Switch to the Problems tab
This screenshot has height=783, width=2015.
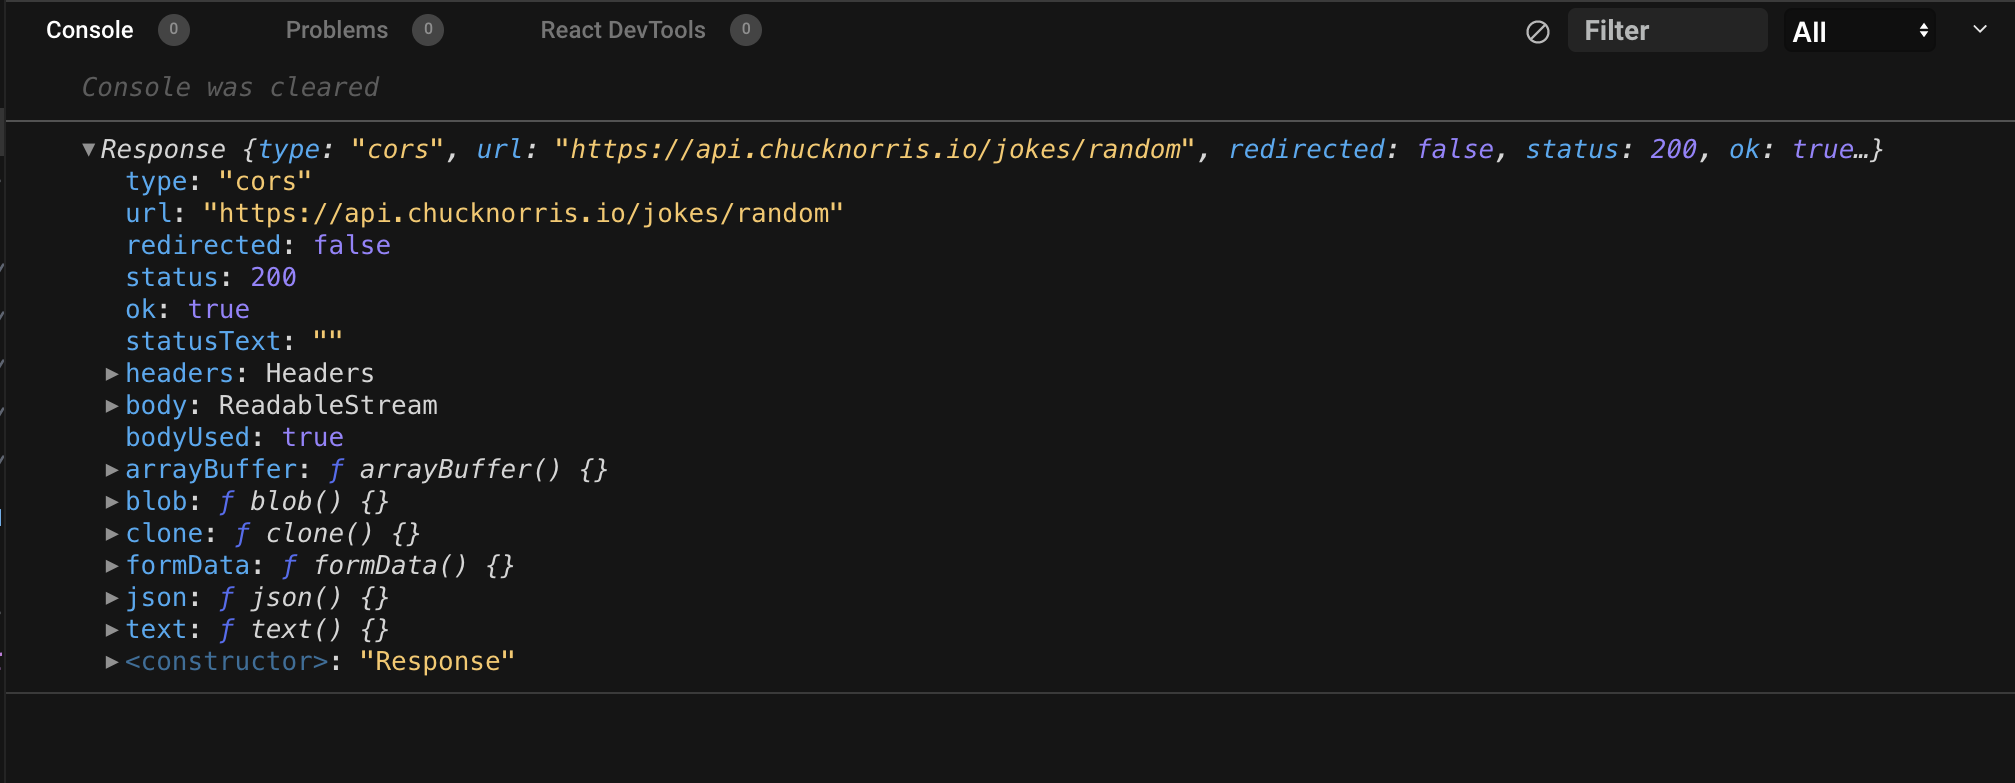pos(336,30)
